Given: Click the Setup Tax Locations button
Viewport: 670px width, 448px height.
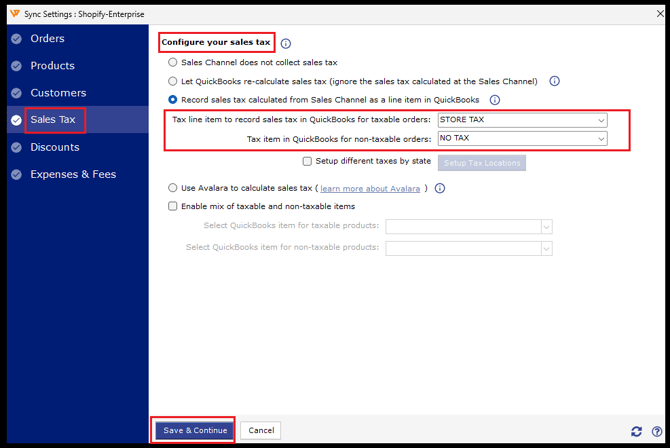Looking at the screenshot, I should tap(482, 163).
